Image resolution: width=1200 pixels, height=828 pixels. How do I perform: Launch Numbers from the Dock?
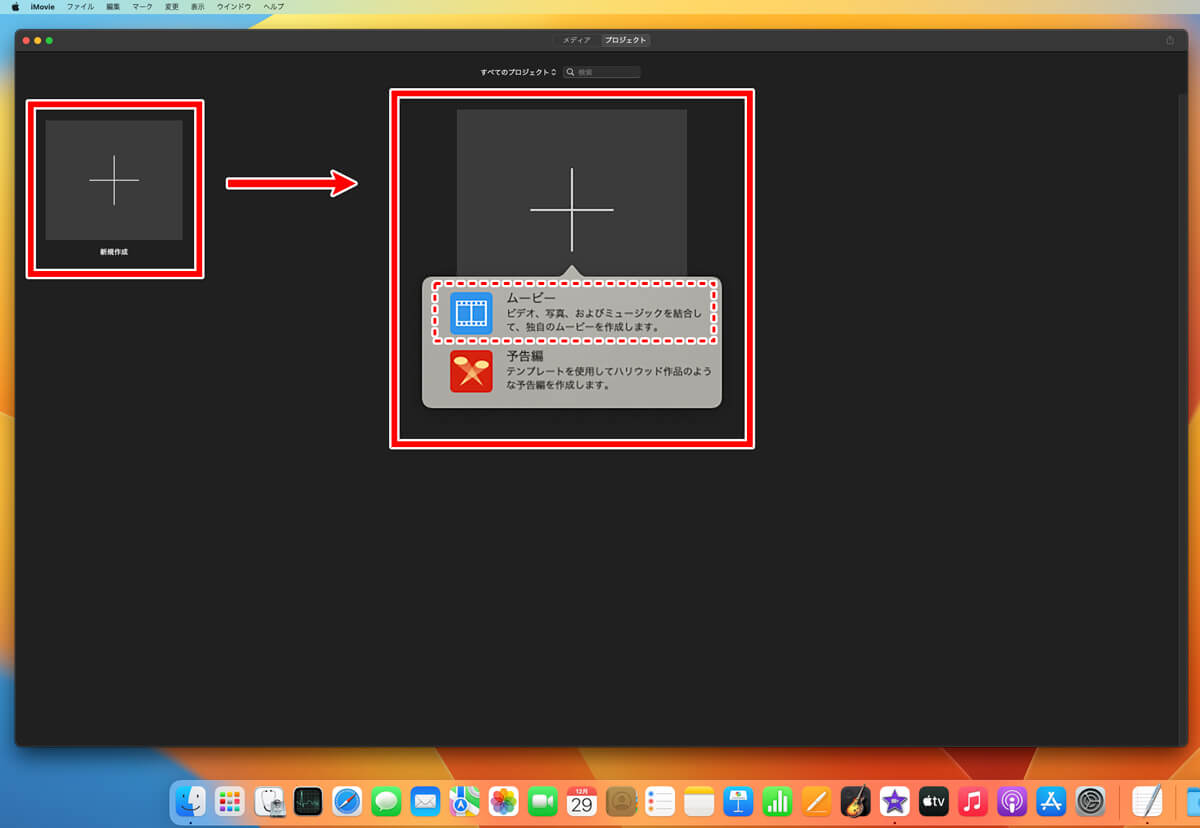(x=777, y=801)
